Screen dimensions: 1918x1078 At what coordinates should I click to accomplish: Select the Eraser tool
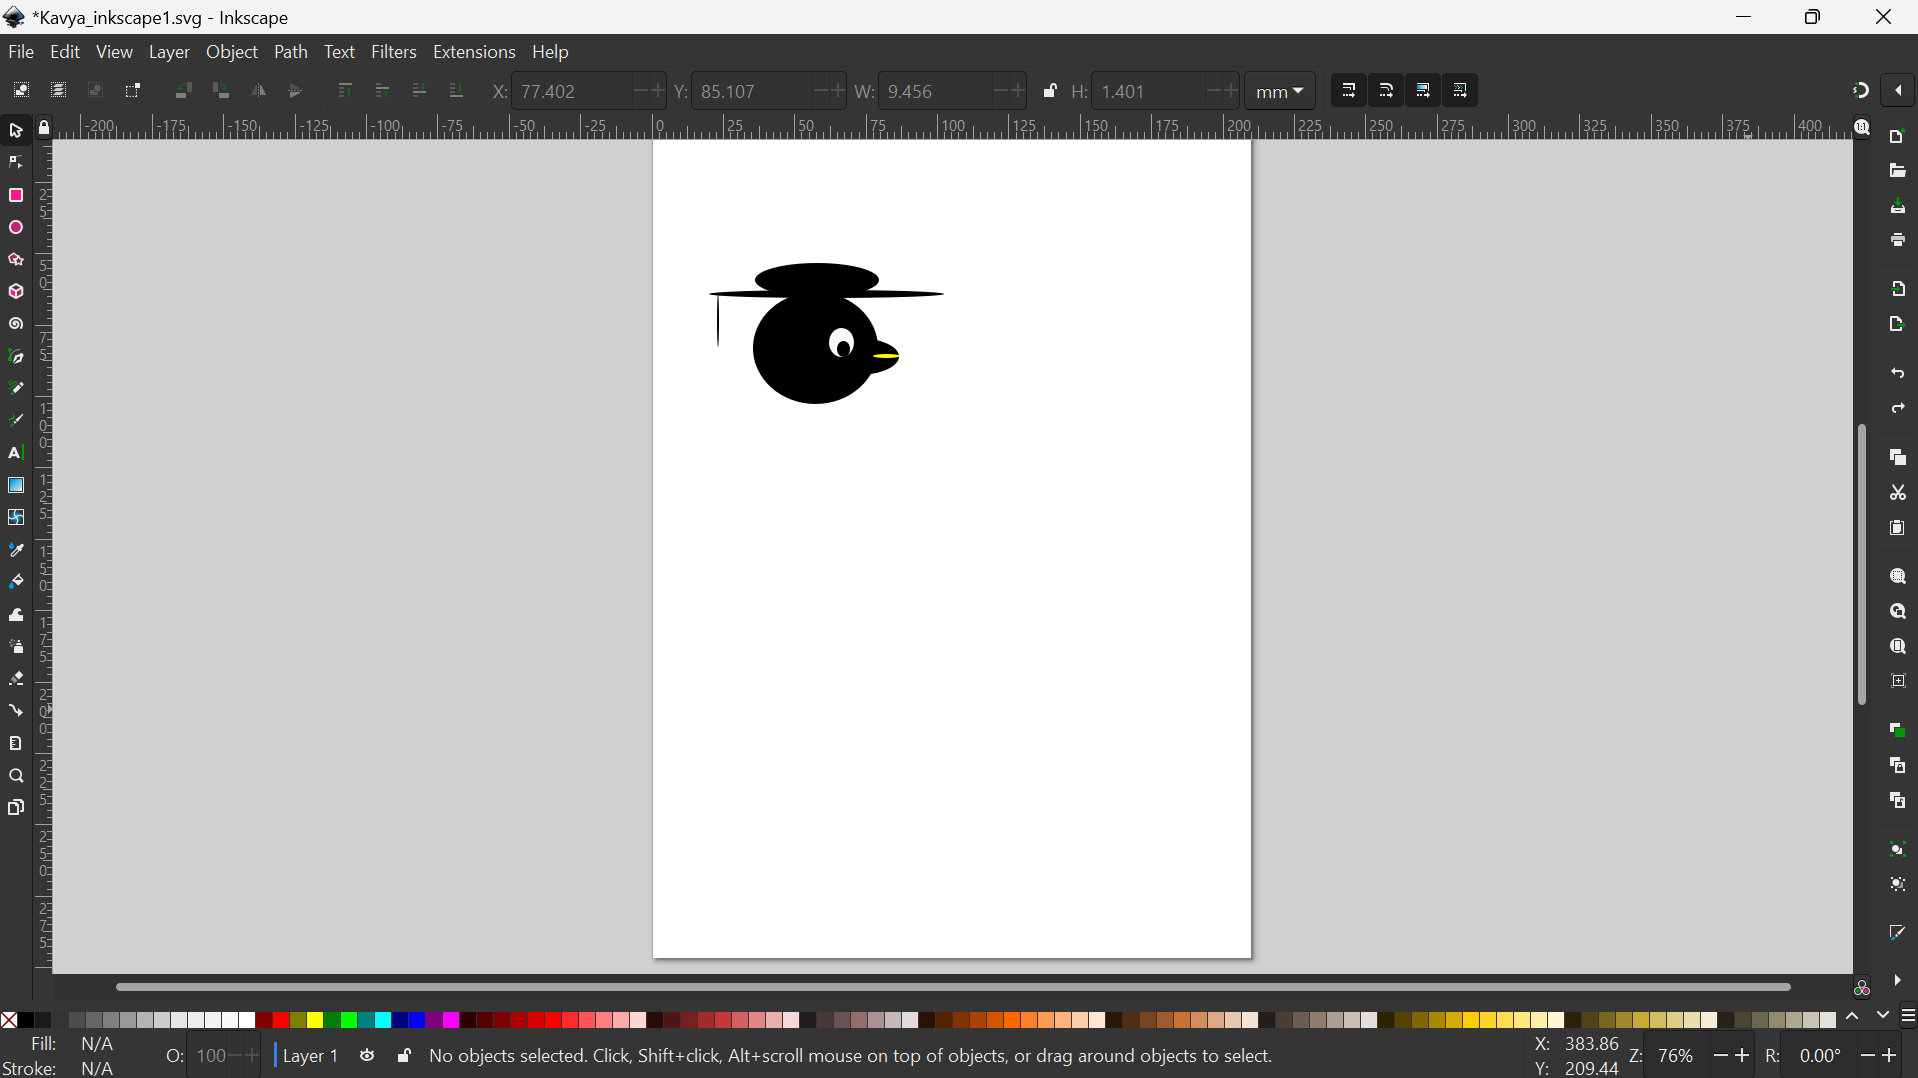[16, 679]
